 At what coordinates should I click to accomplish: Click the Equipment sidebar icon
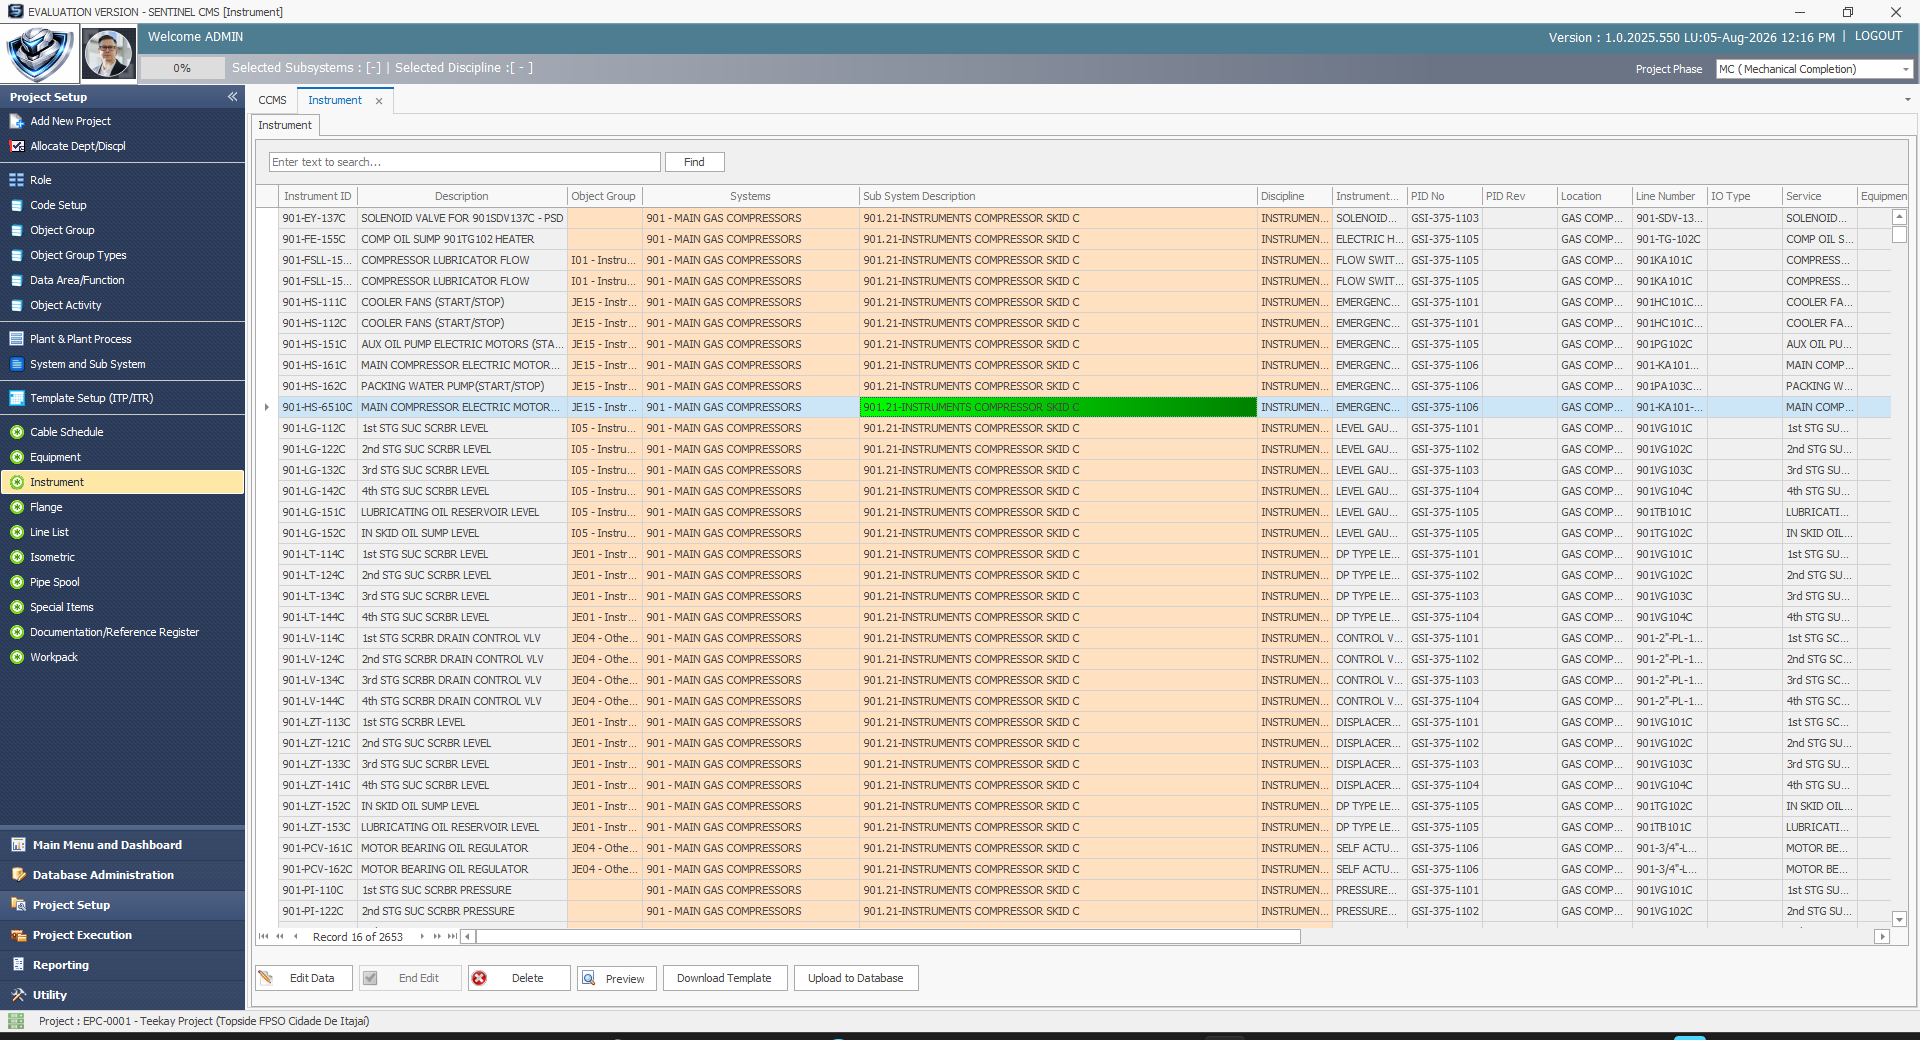(x=17, y=457)
